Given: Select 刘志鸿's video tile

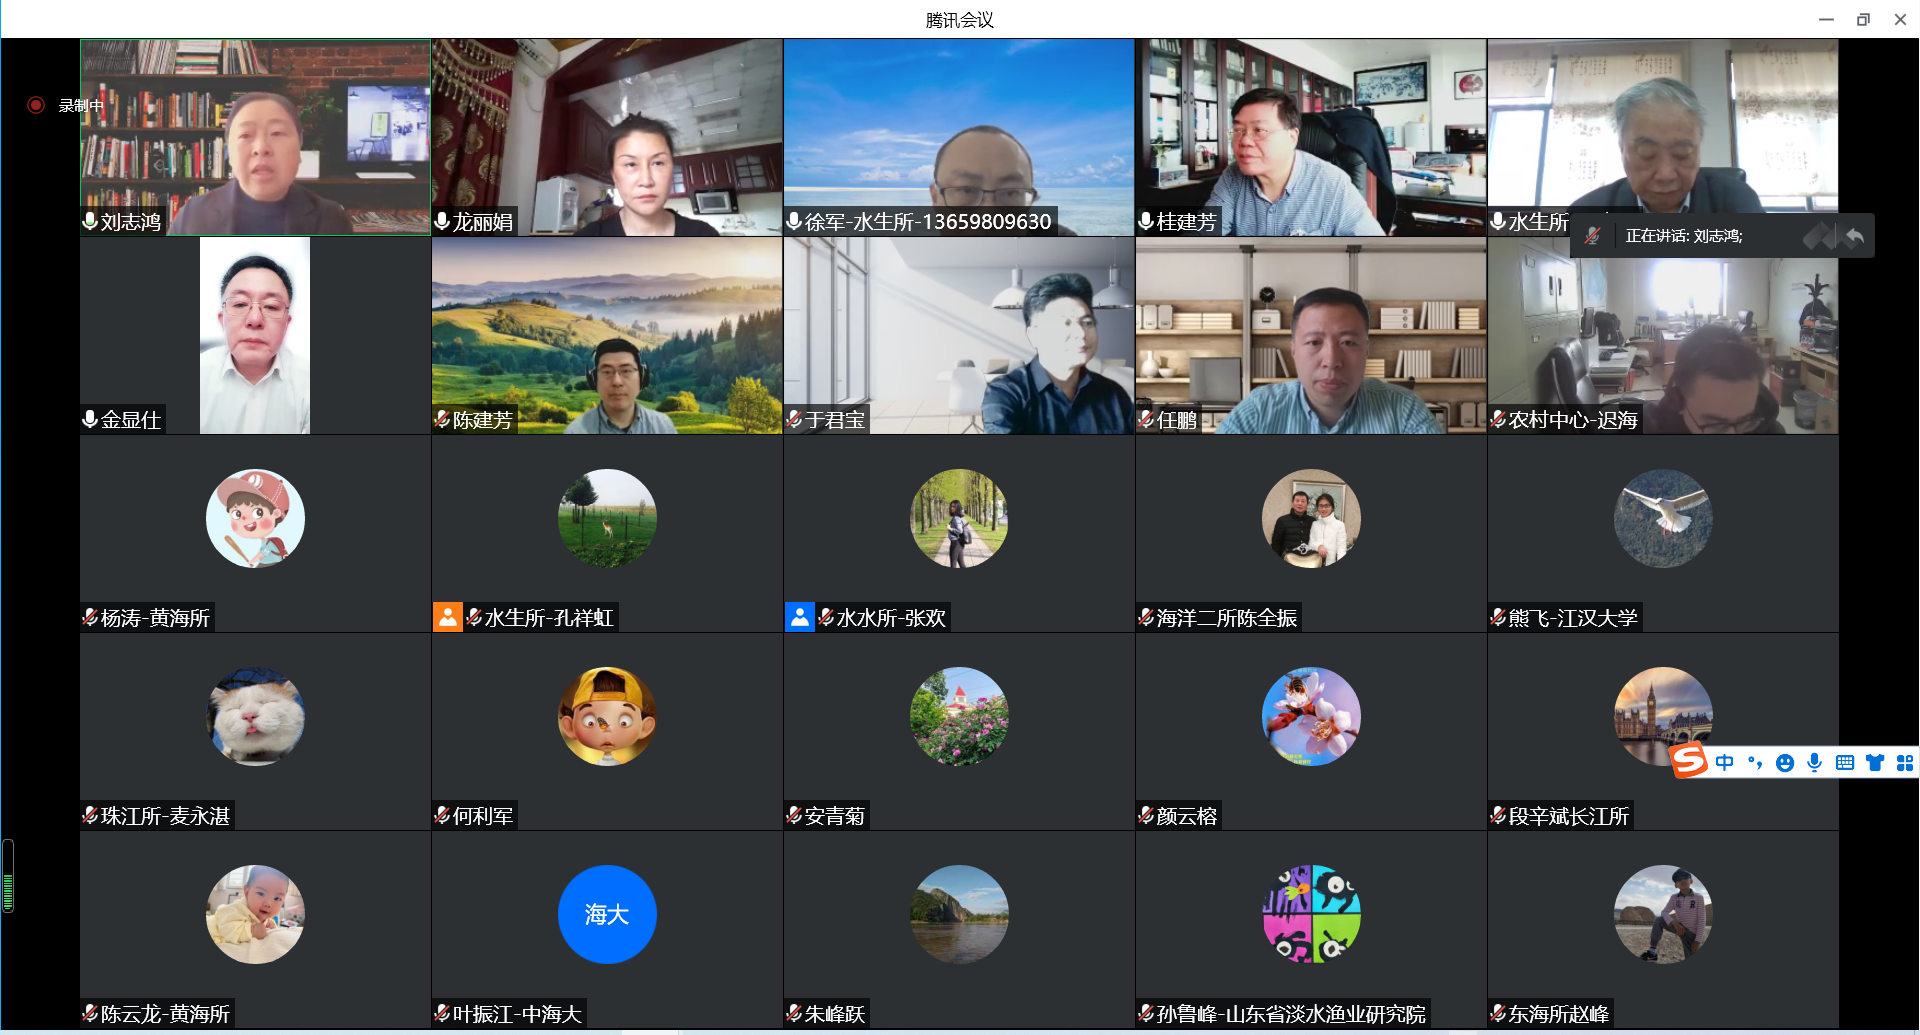Looking at the screenshot, I should 255,137.
